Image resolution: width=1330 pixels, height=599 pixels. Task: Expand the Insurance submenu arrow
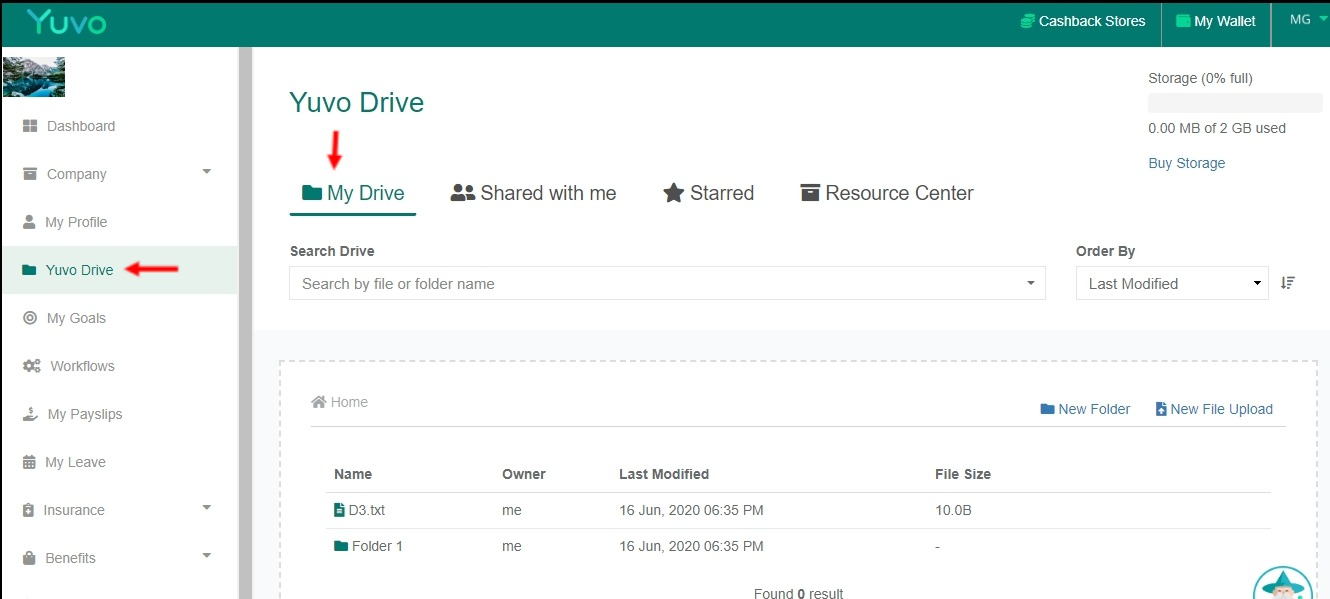coord(207,508)
